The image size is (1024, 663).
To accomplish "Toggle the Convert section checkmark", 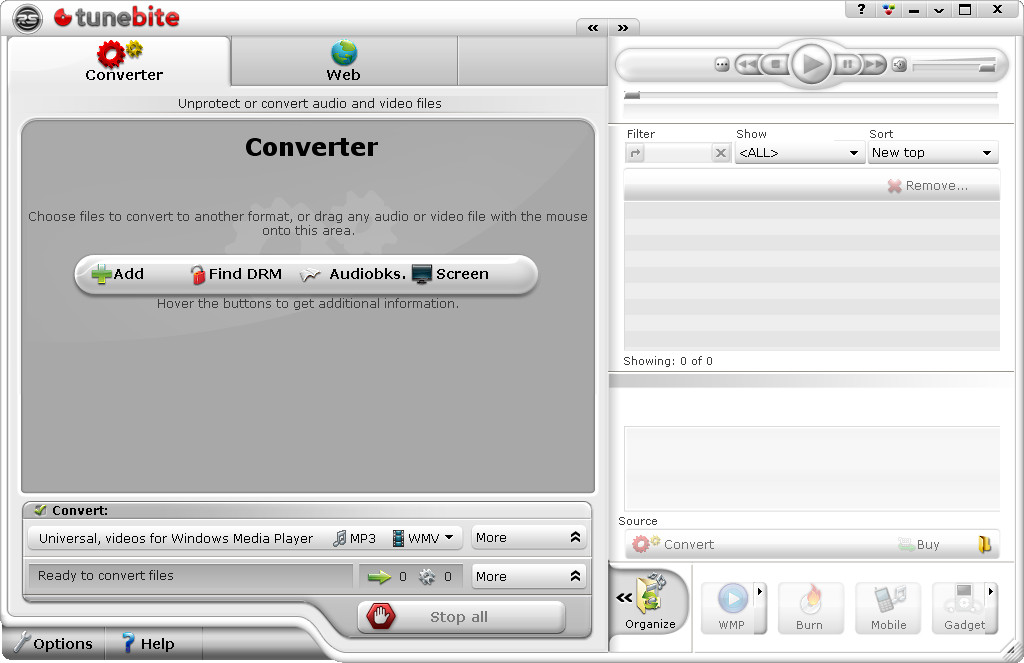I will tap(40, 510).
